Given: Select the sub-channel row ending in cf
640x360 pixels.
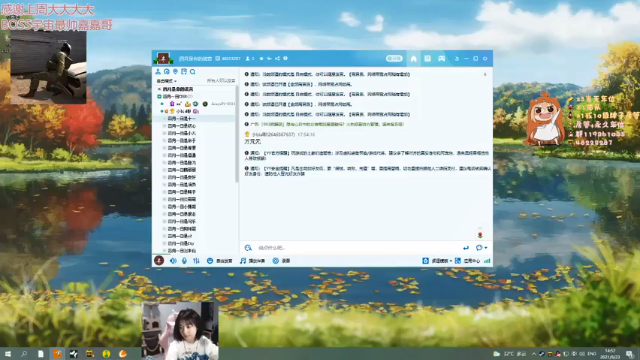Looking at the screenshot, I should point(180,236).
